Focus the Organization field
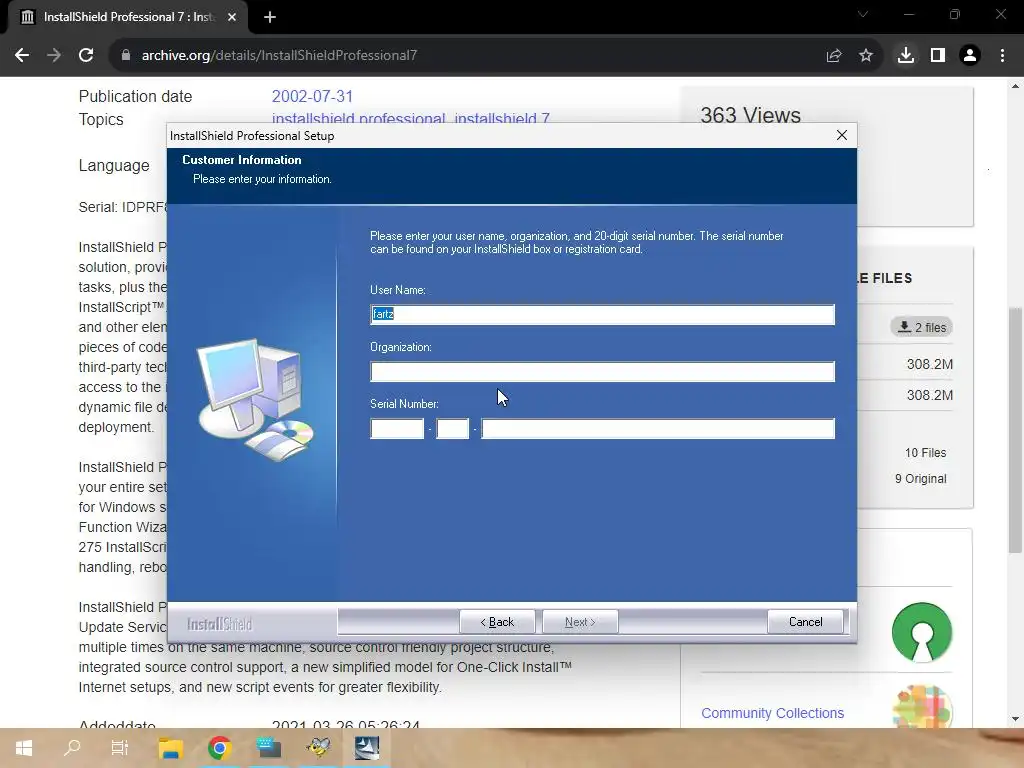Screen dimensions: 1024x768 click(x=602, y=372)
